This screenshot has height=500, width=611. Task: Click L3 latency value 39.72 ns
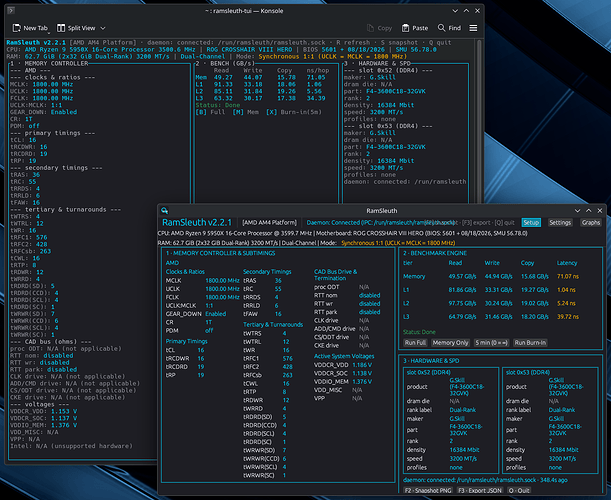pyautogui.click(x=568, y=316)
